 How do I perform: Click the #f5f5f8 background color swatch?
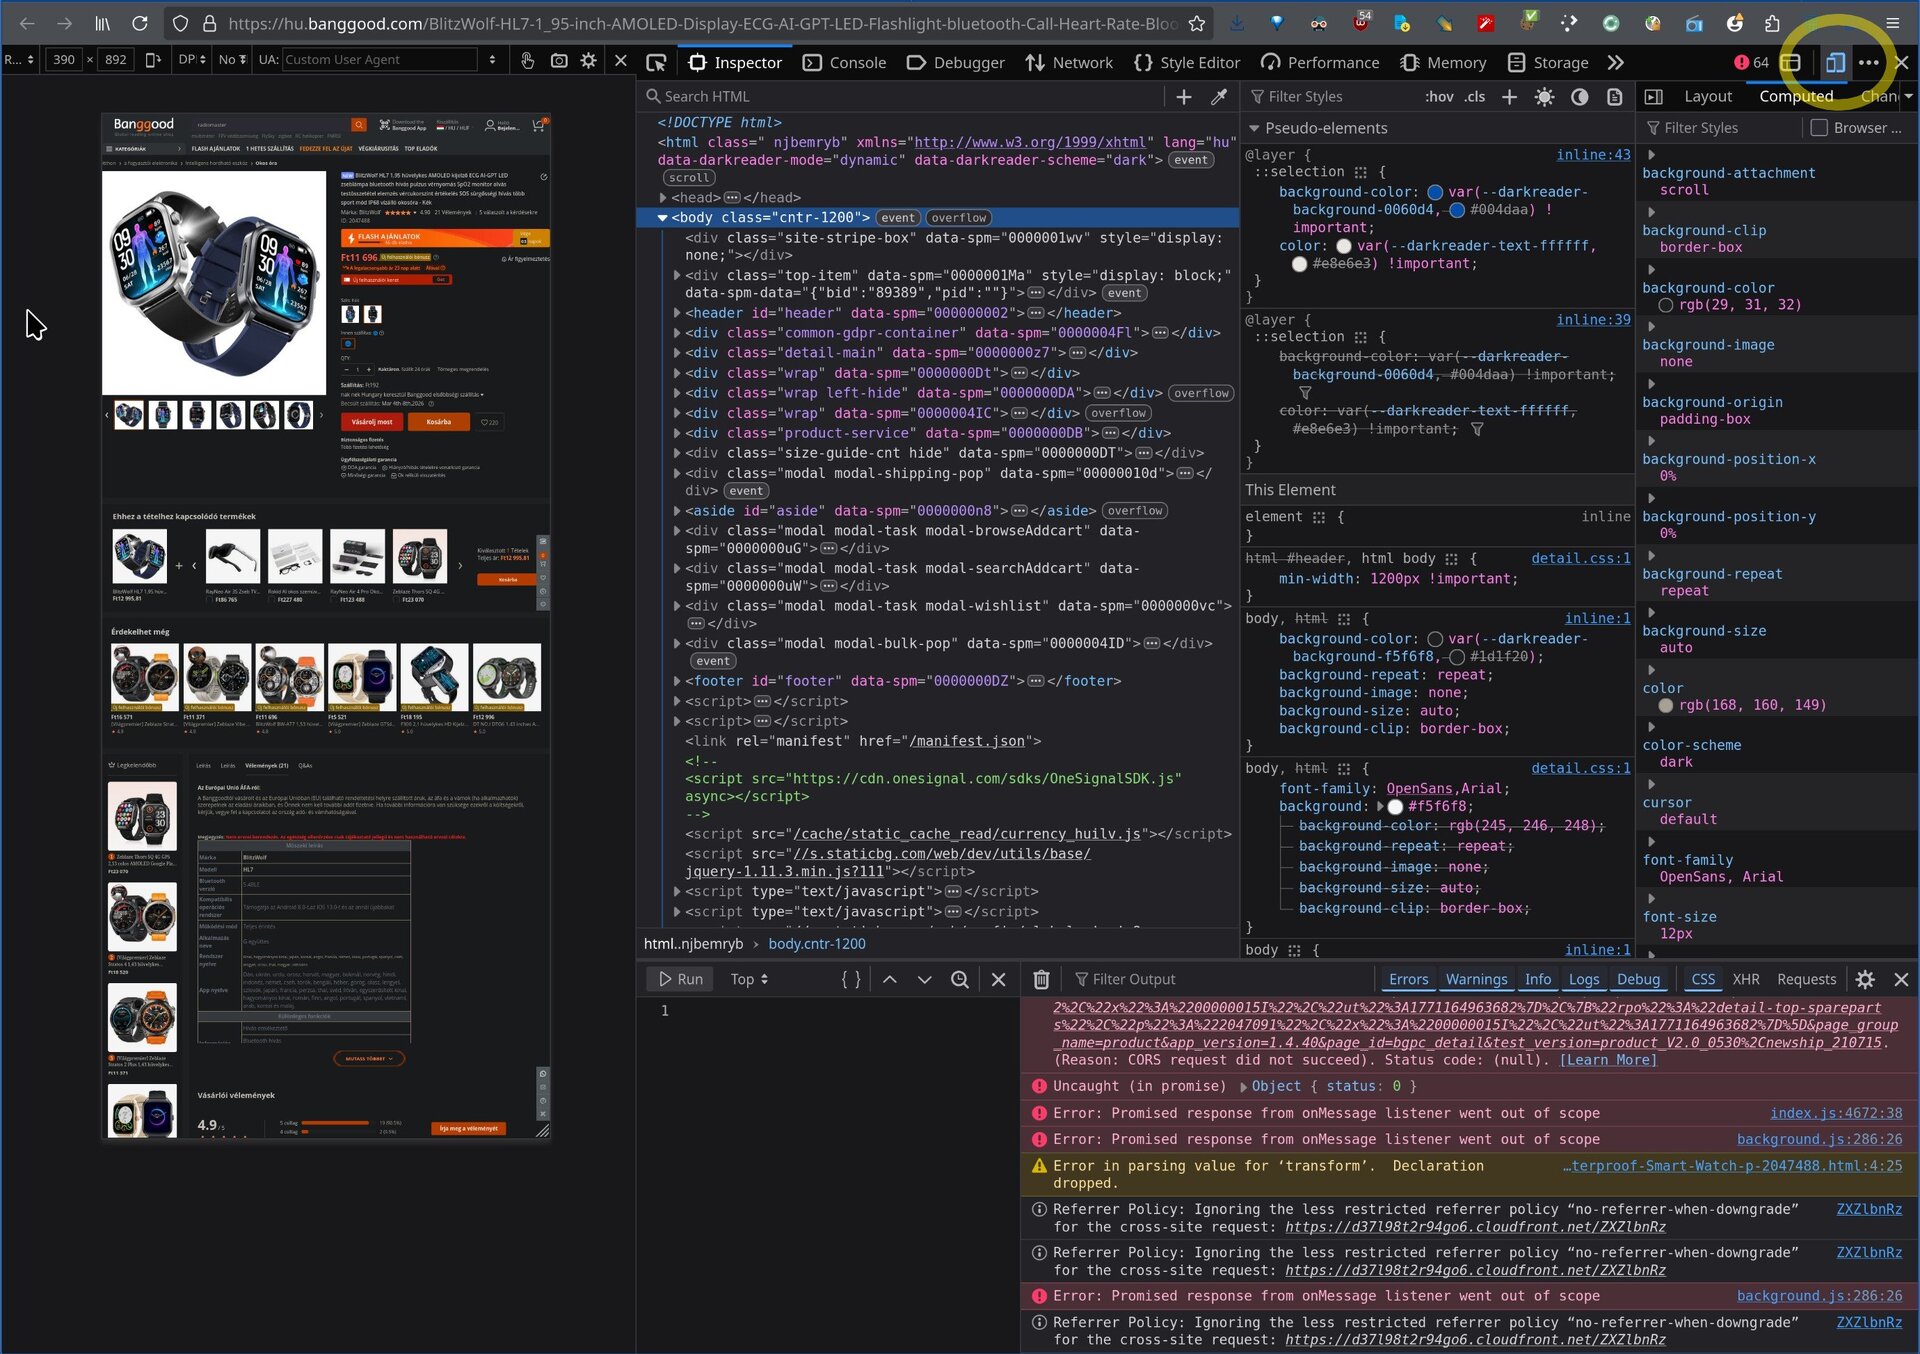1395,807
